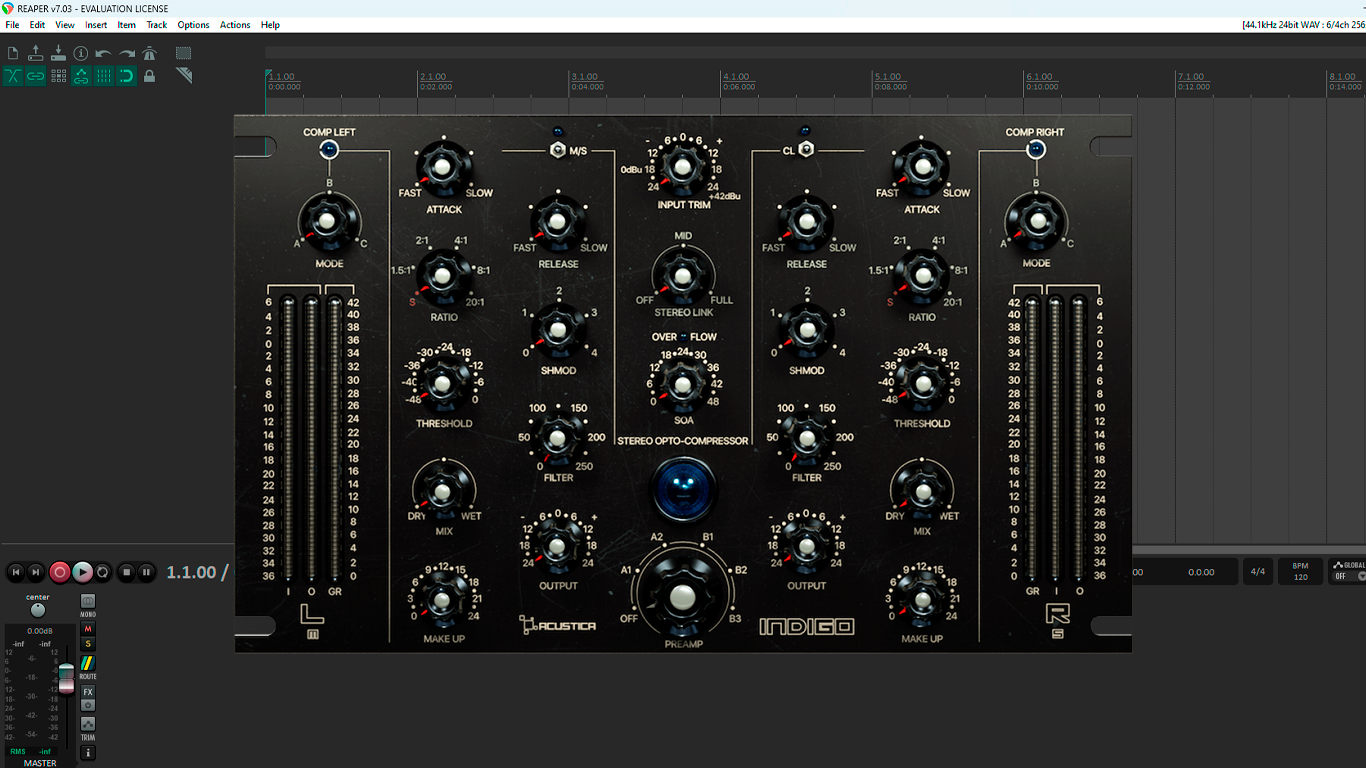Toggle the COMP RIGHT switch
Image resolution: width=1366 pixels, height=768 pixels.
click(1036, 150)
